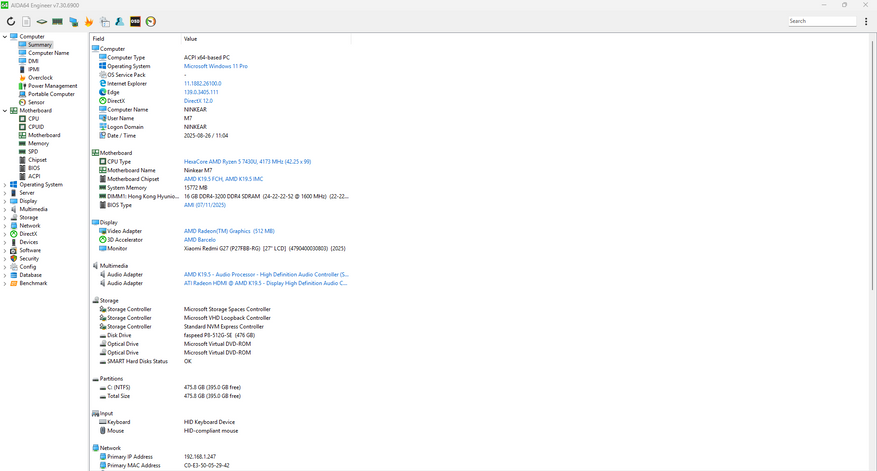Open the AMD Barcelo 3D accelerator link
Screen dimensions: 877x471
tap(200, 240)
